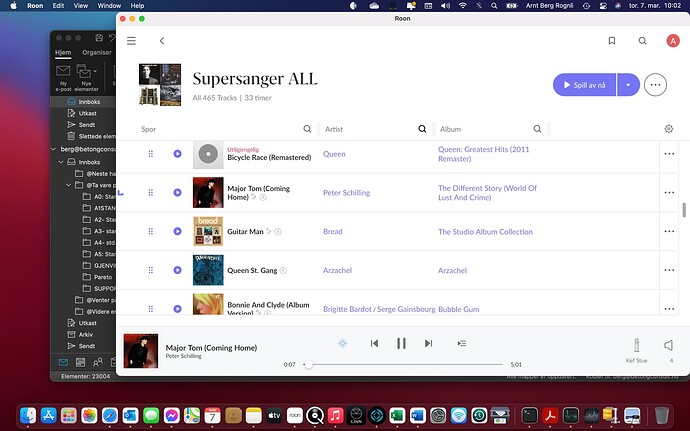Open the Guitar Man album cover thumbnail
This screenshot has width=690, height=431.
[208, 231]
